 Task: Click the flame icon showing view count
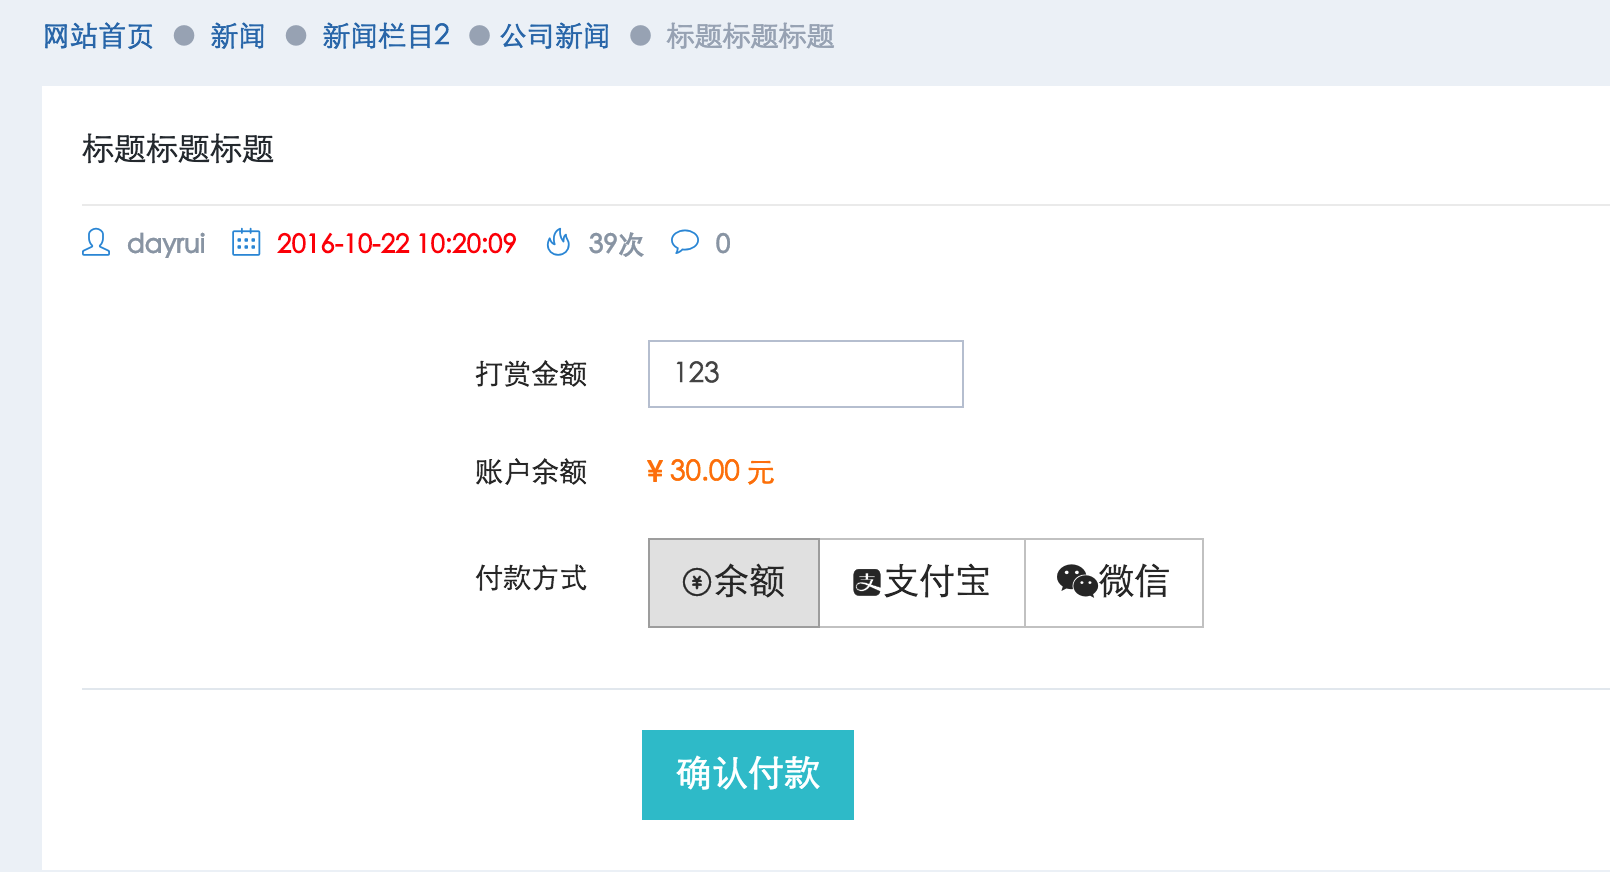tap(558, 242)
